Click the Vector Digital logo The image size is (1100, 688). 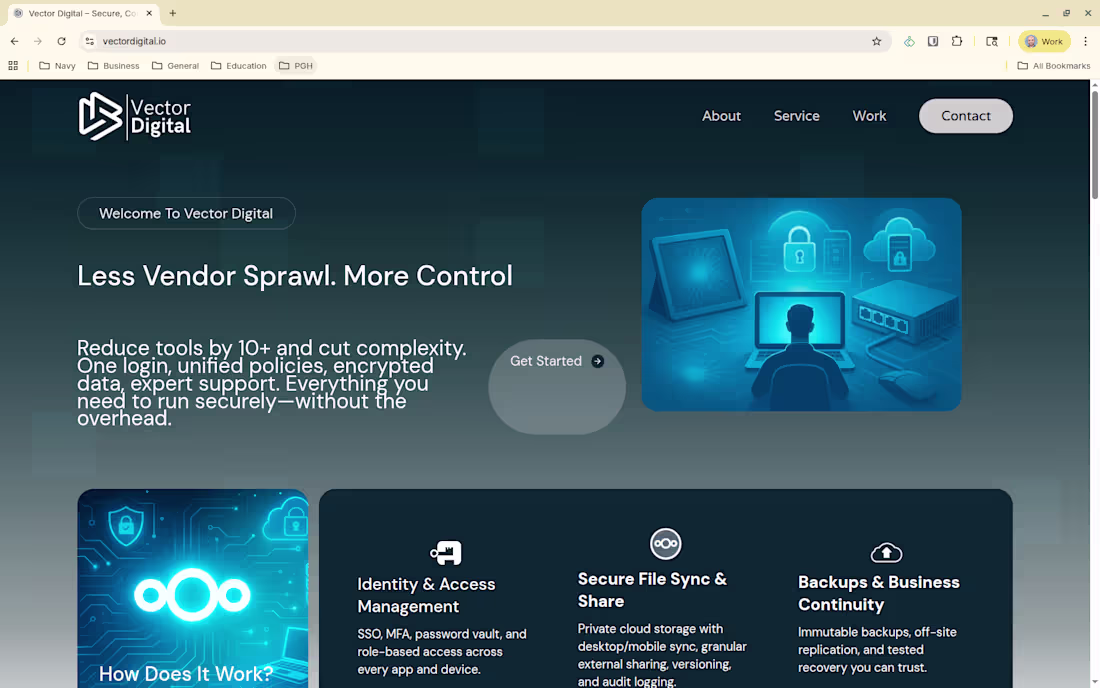pyautogui.click(x=135, y=116)
